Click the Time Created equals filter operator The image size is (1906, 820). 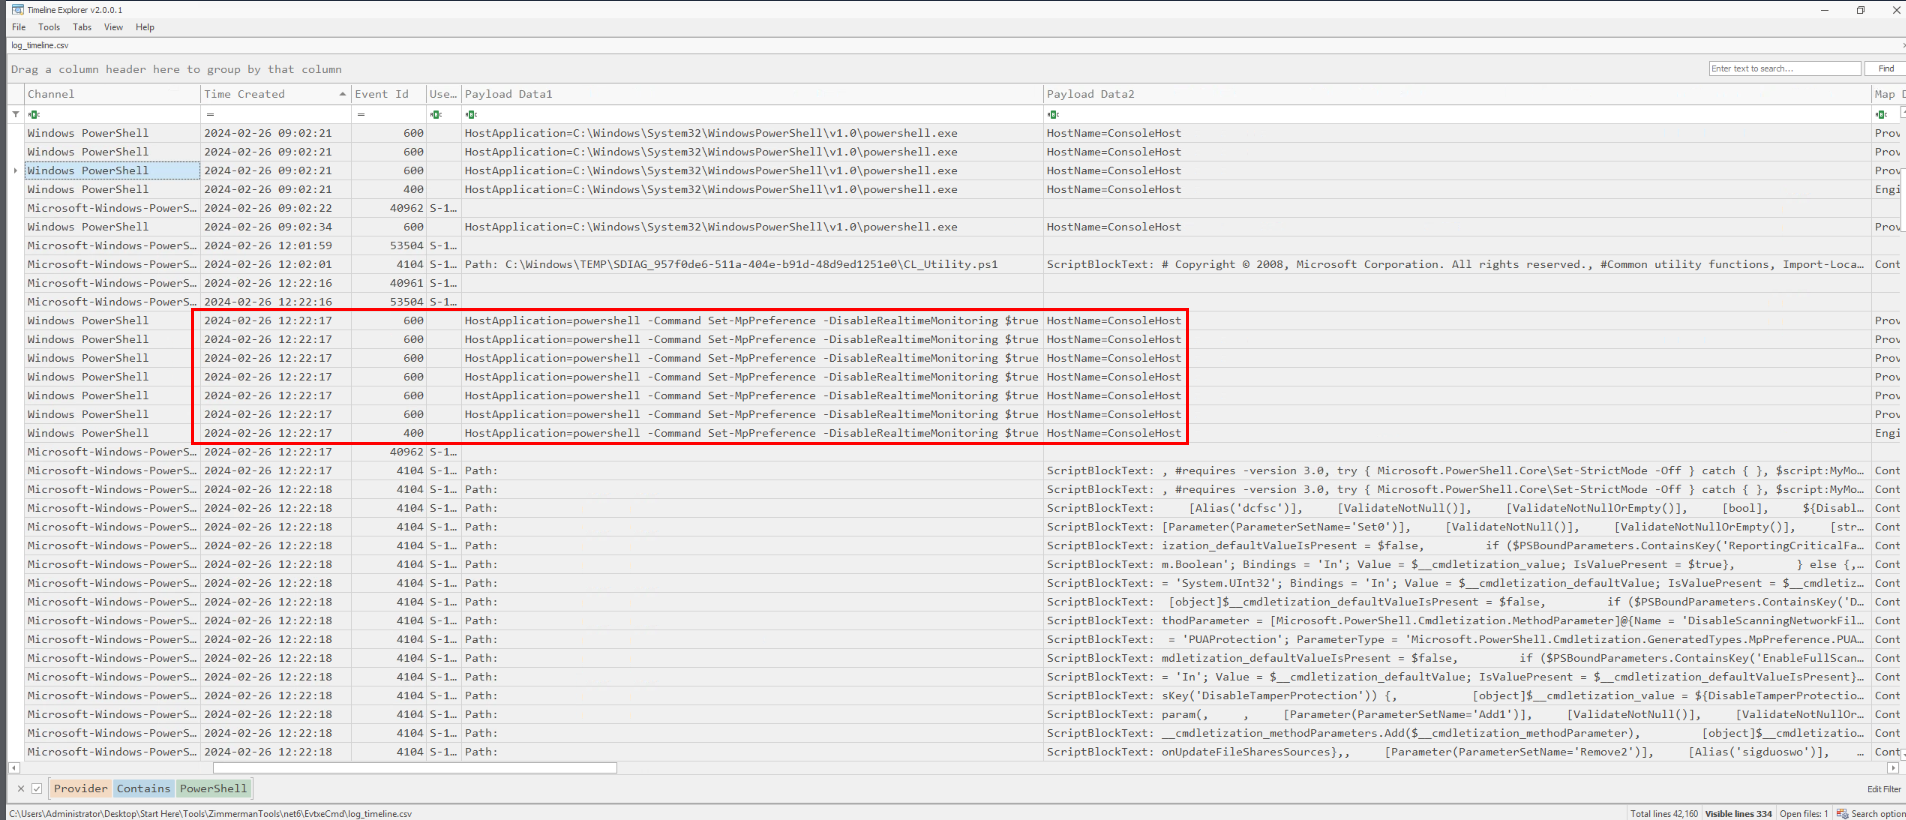[x=209, y=114]
